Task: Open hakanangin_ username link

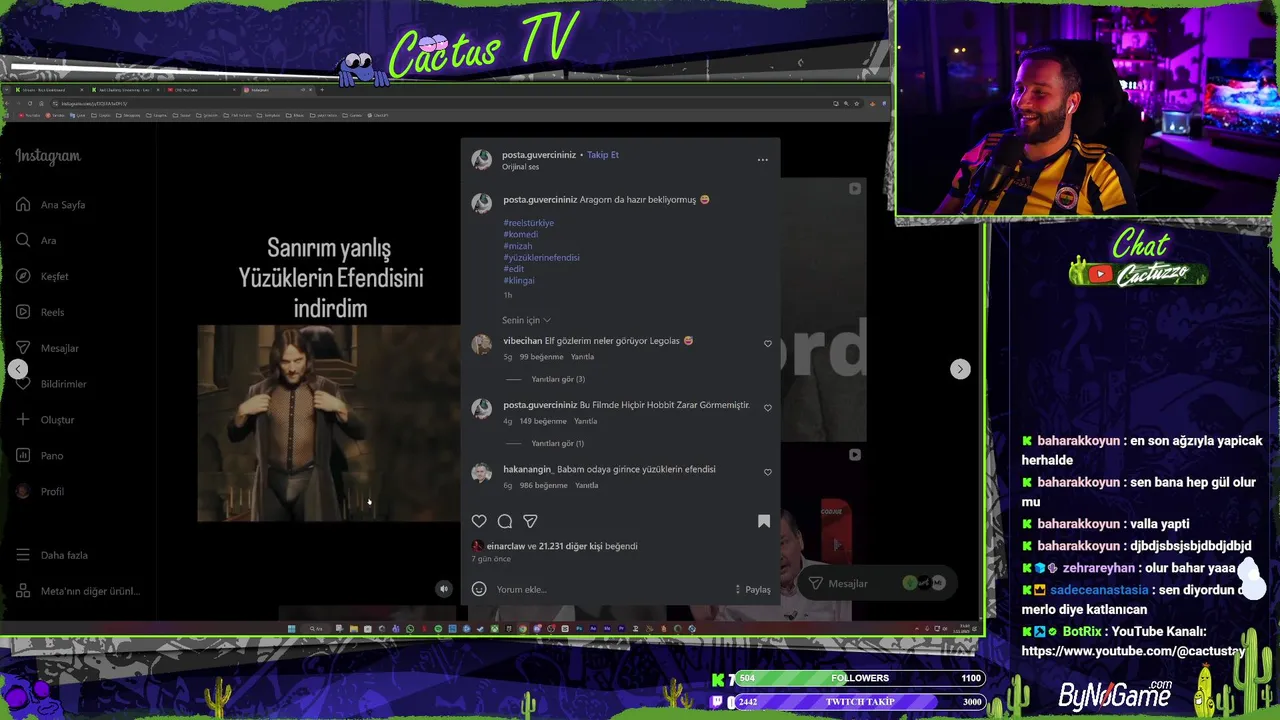Action: click(528, 469)
